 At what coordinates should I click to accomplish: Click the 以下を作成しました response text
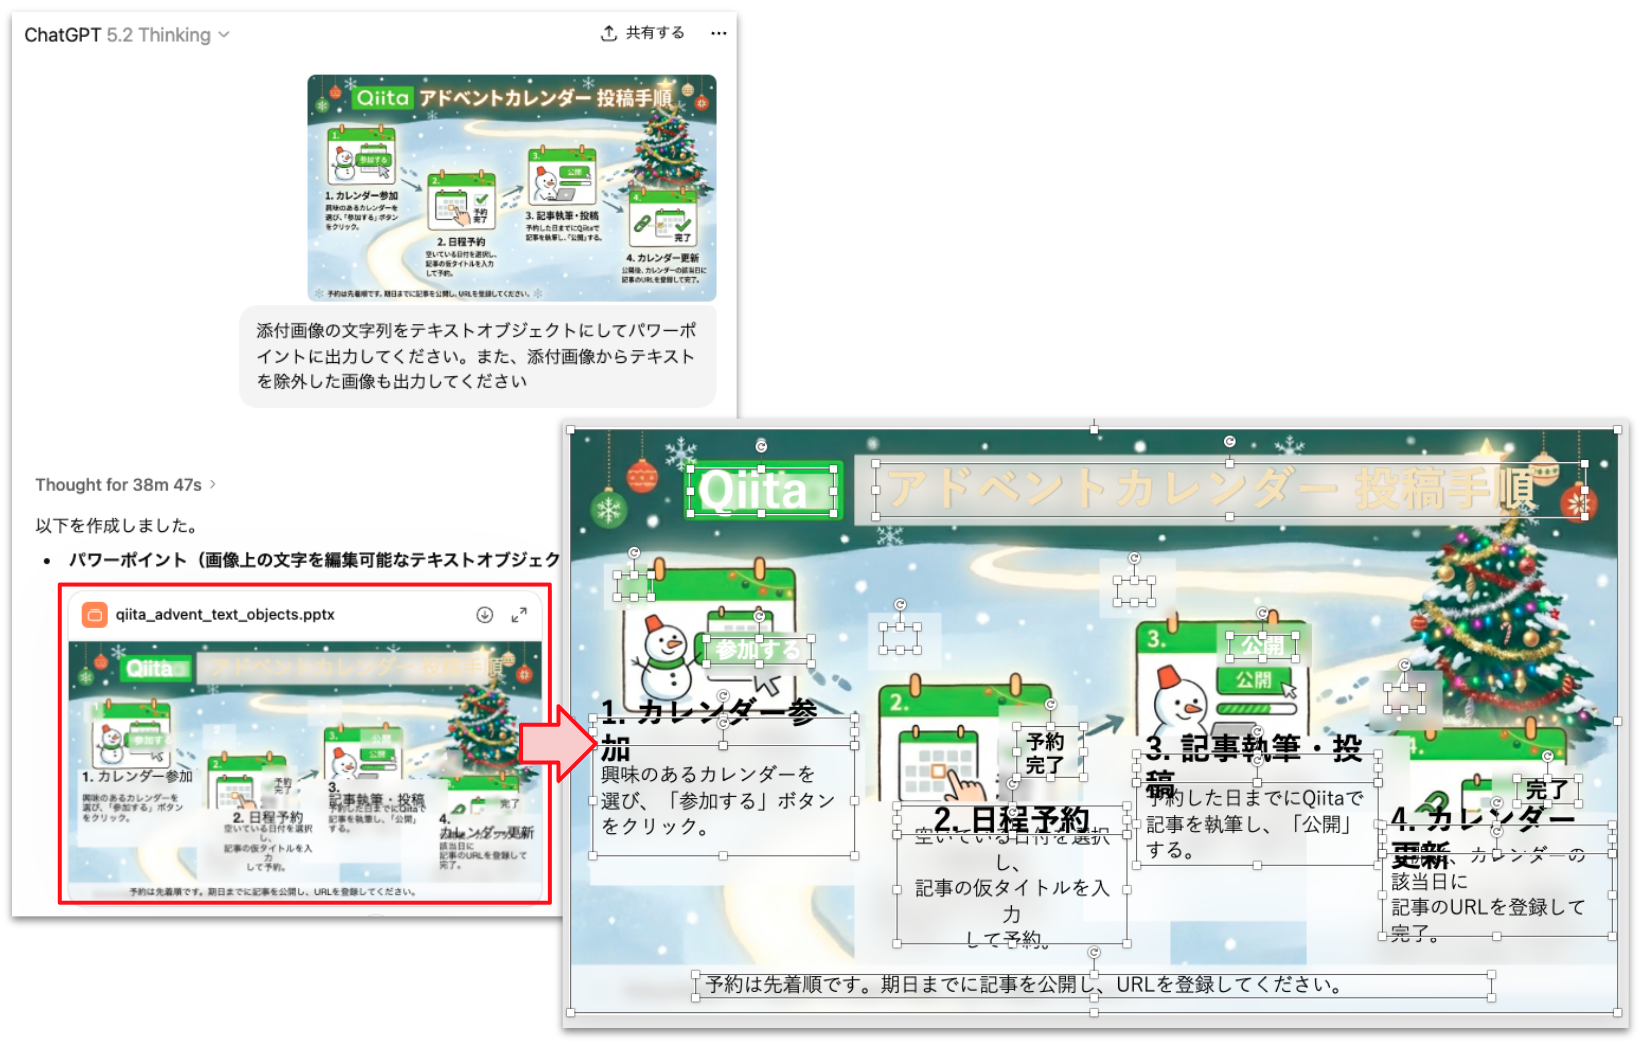117,525
